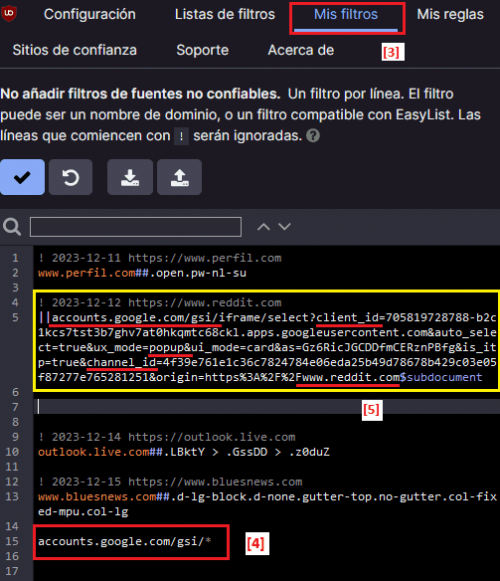Click the magnifier search icon

(x=12, y=226)
